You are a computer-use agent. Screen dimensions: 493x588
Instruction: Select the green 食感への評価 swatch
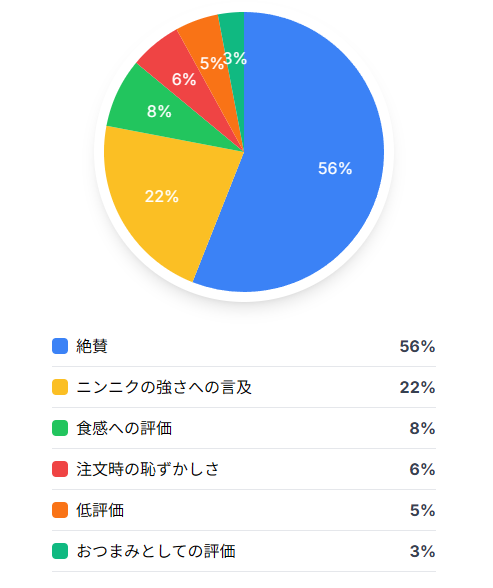(60, 428)
